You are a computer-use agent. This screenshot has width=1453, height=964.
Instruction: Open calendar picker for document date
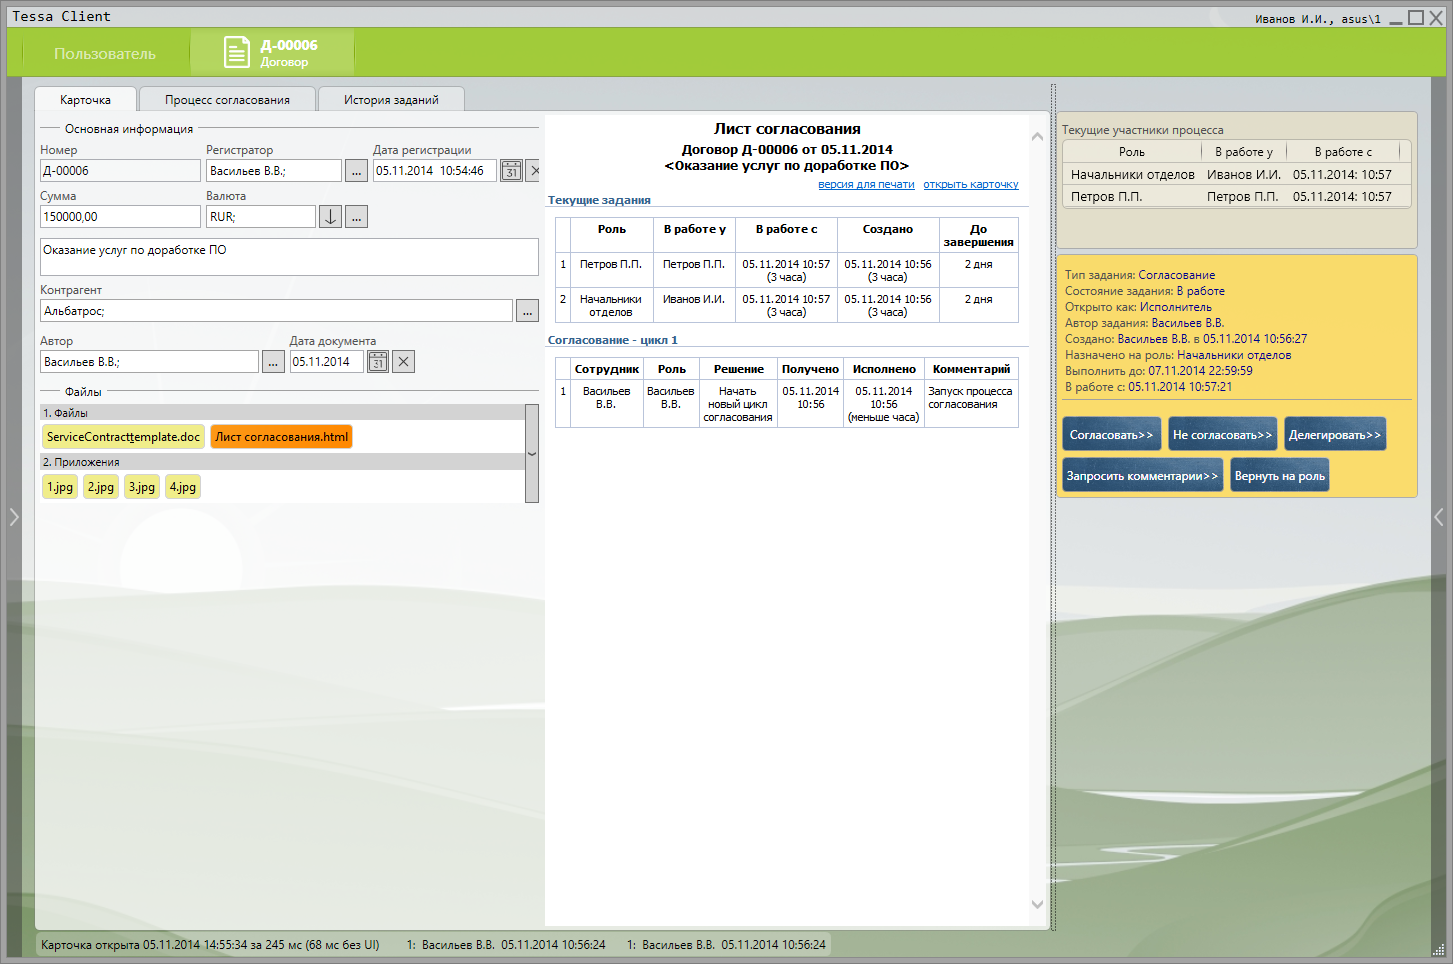click(x=378, y=362)
